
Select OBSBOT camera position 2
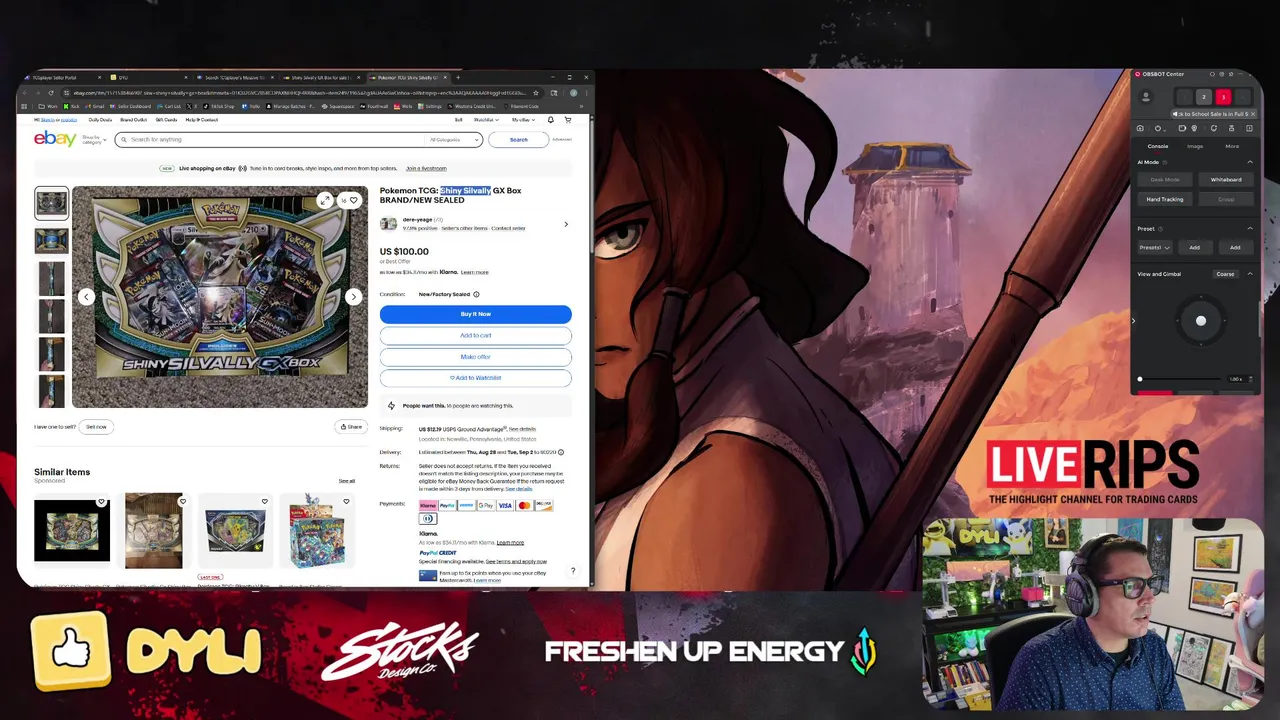[1204, 97]
